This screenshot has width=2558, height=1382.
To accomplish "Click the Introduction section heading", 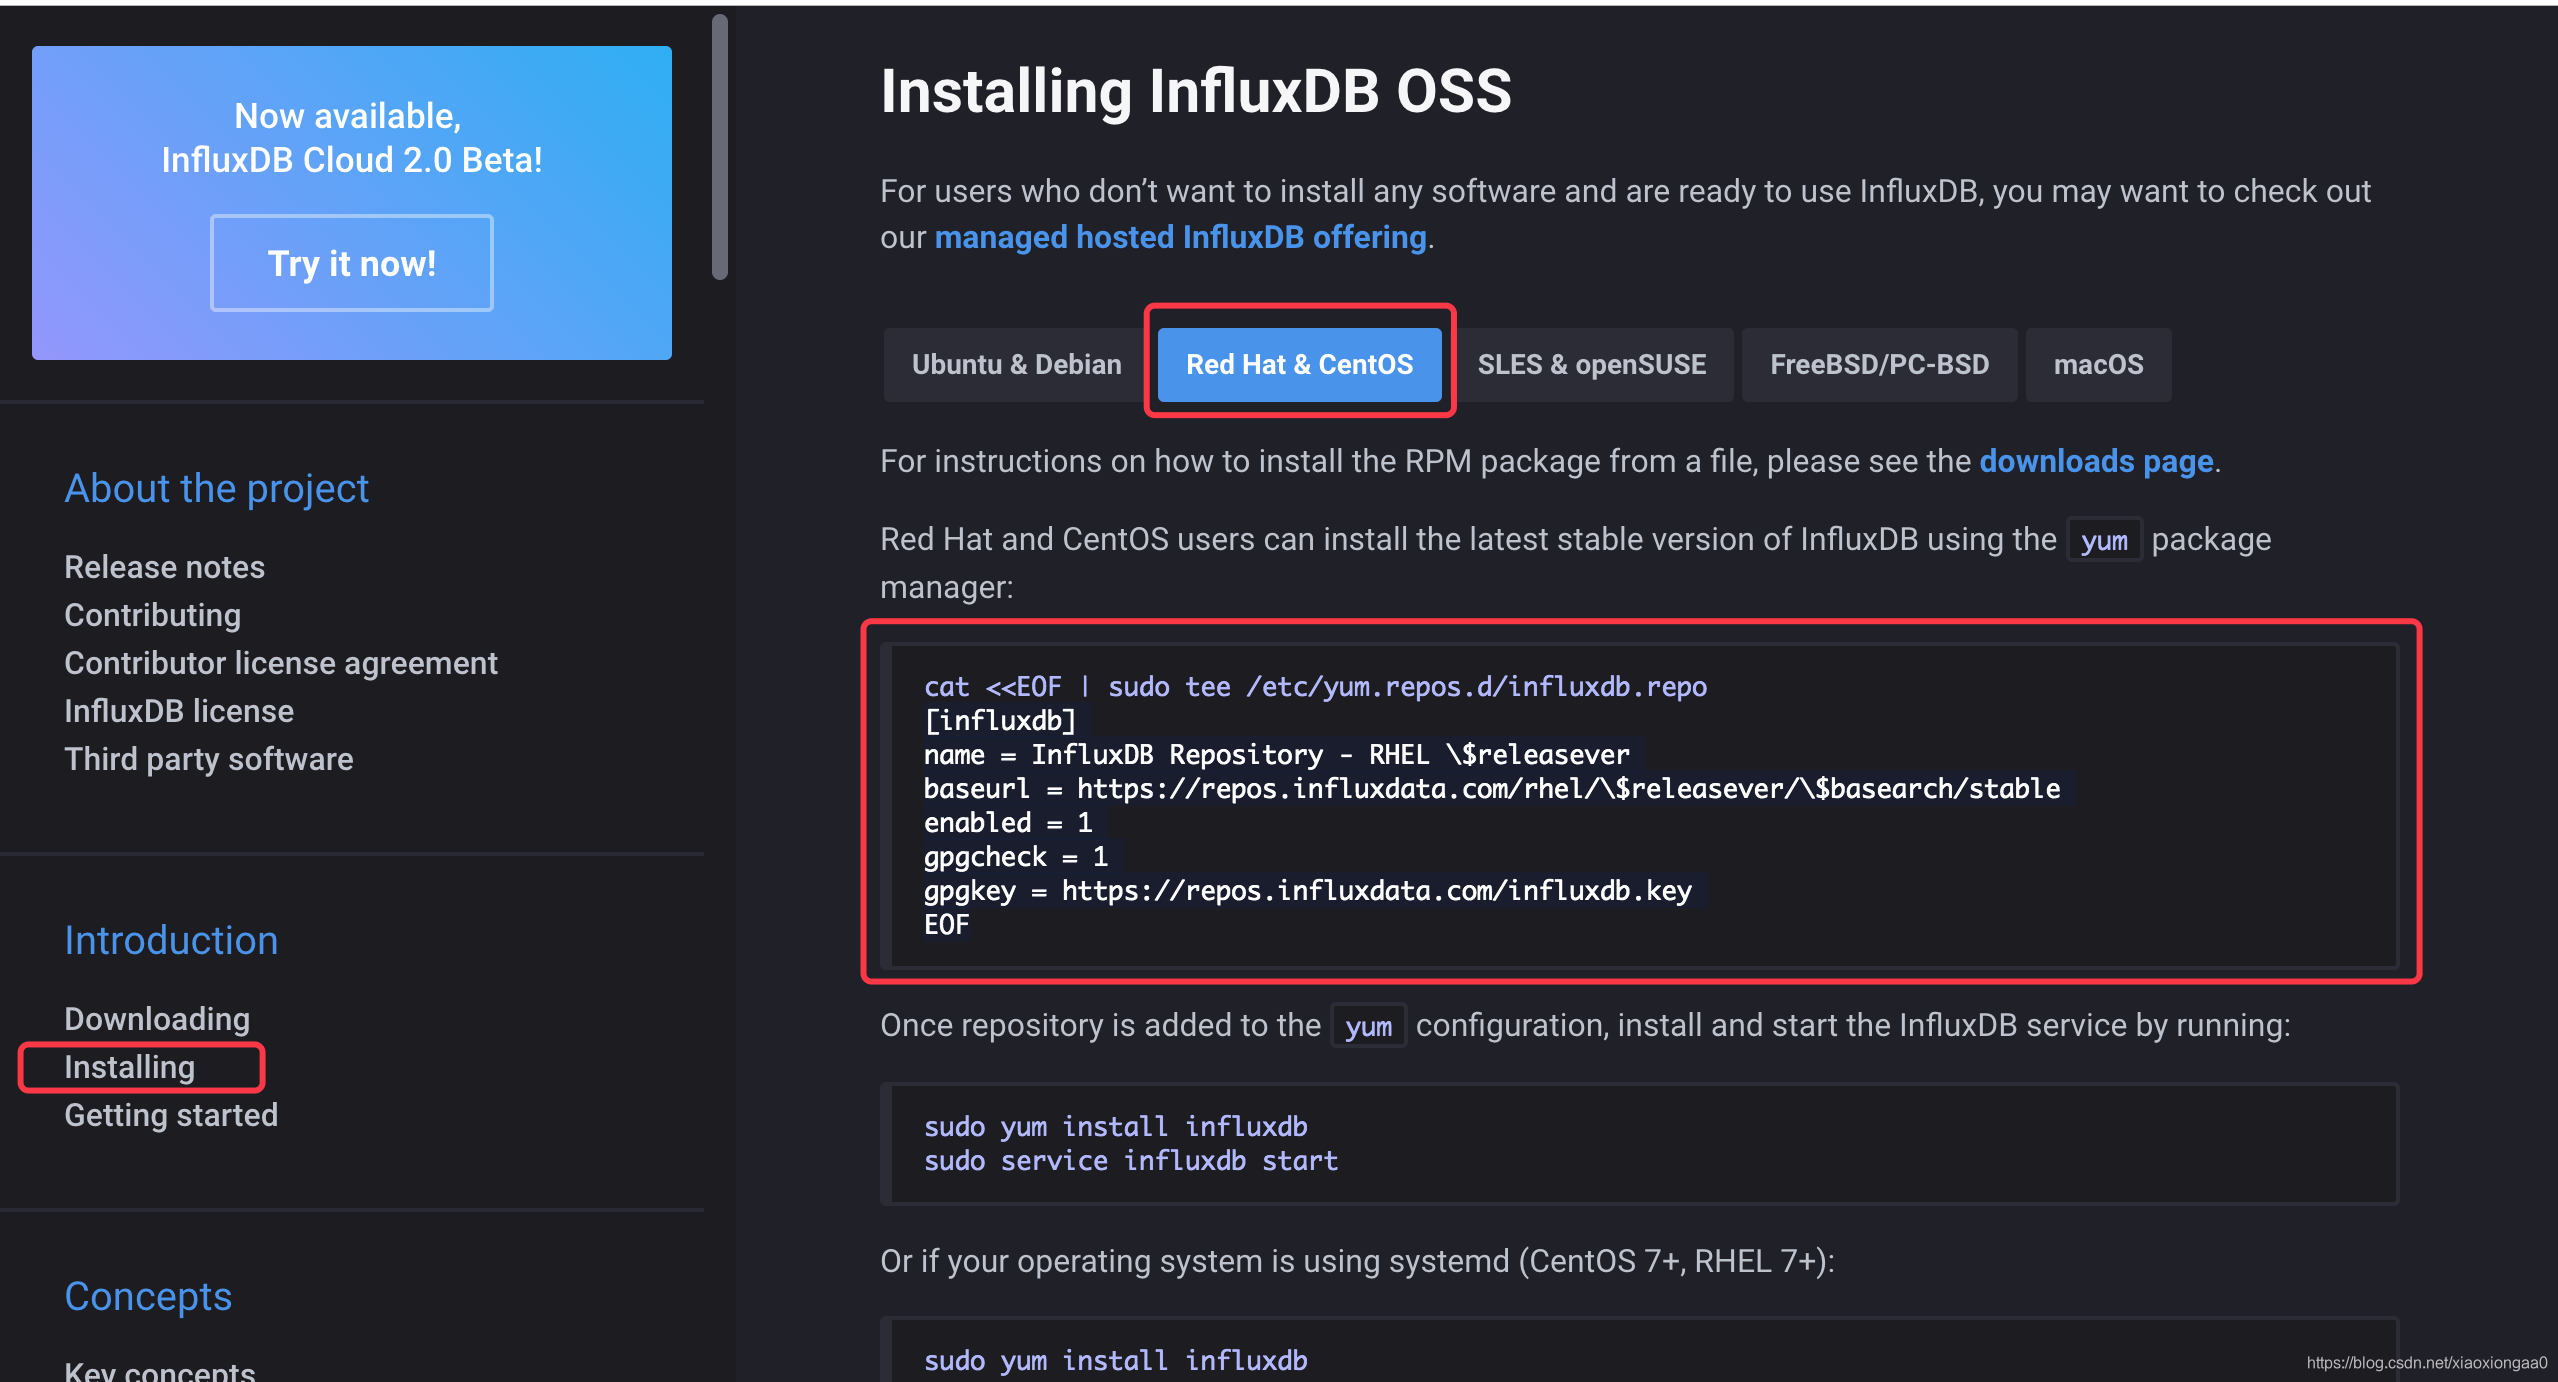I will (x=171, y=940).
